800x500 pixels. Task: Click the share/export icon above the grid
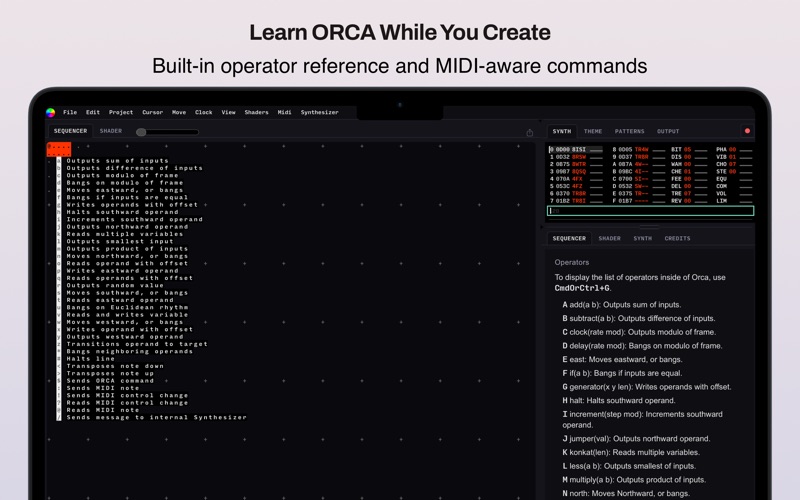pos(530,133)
